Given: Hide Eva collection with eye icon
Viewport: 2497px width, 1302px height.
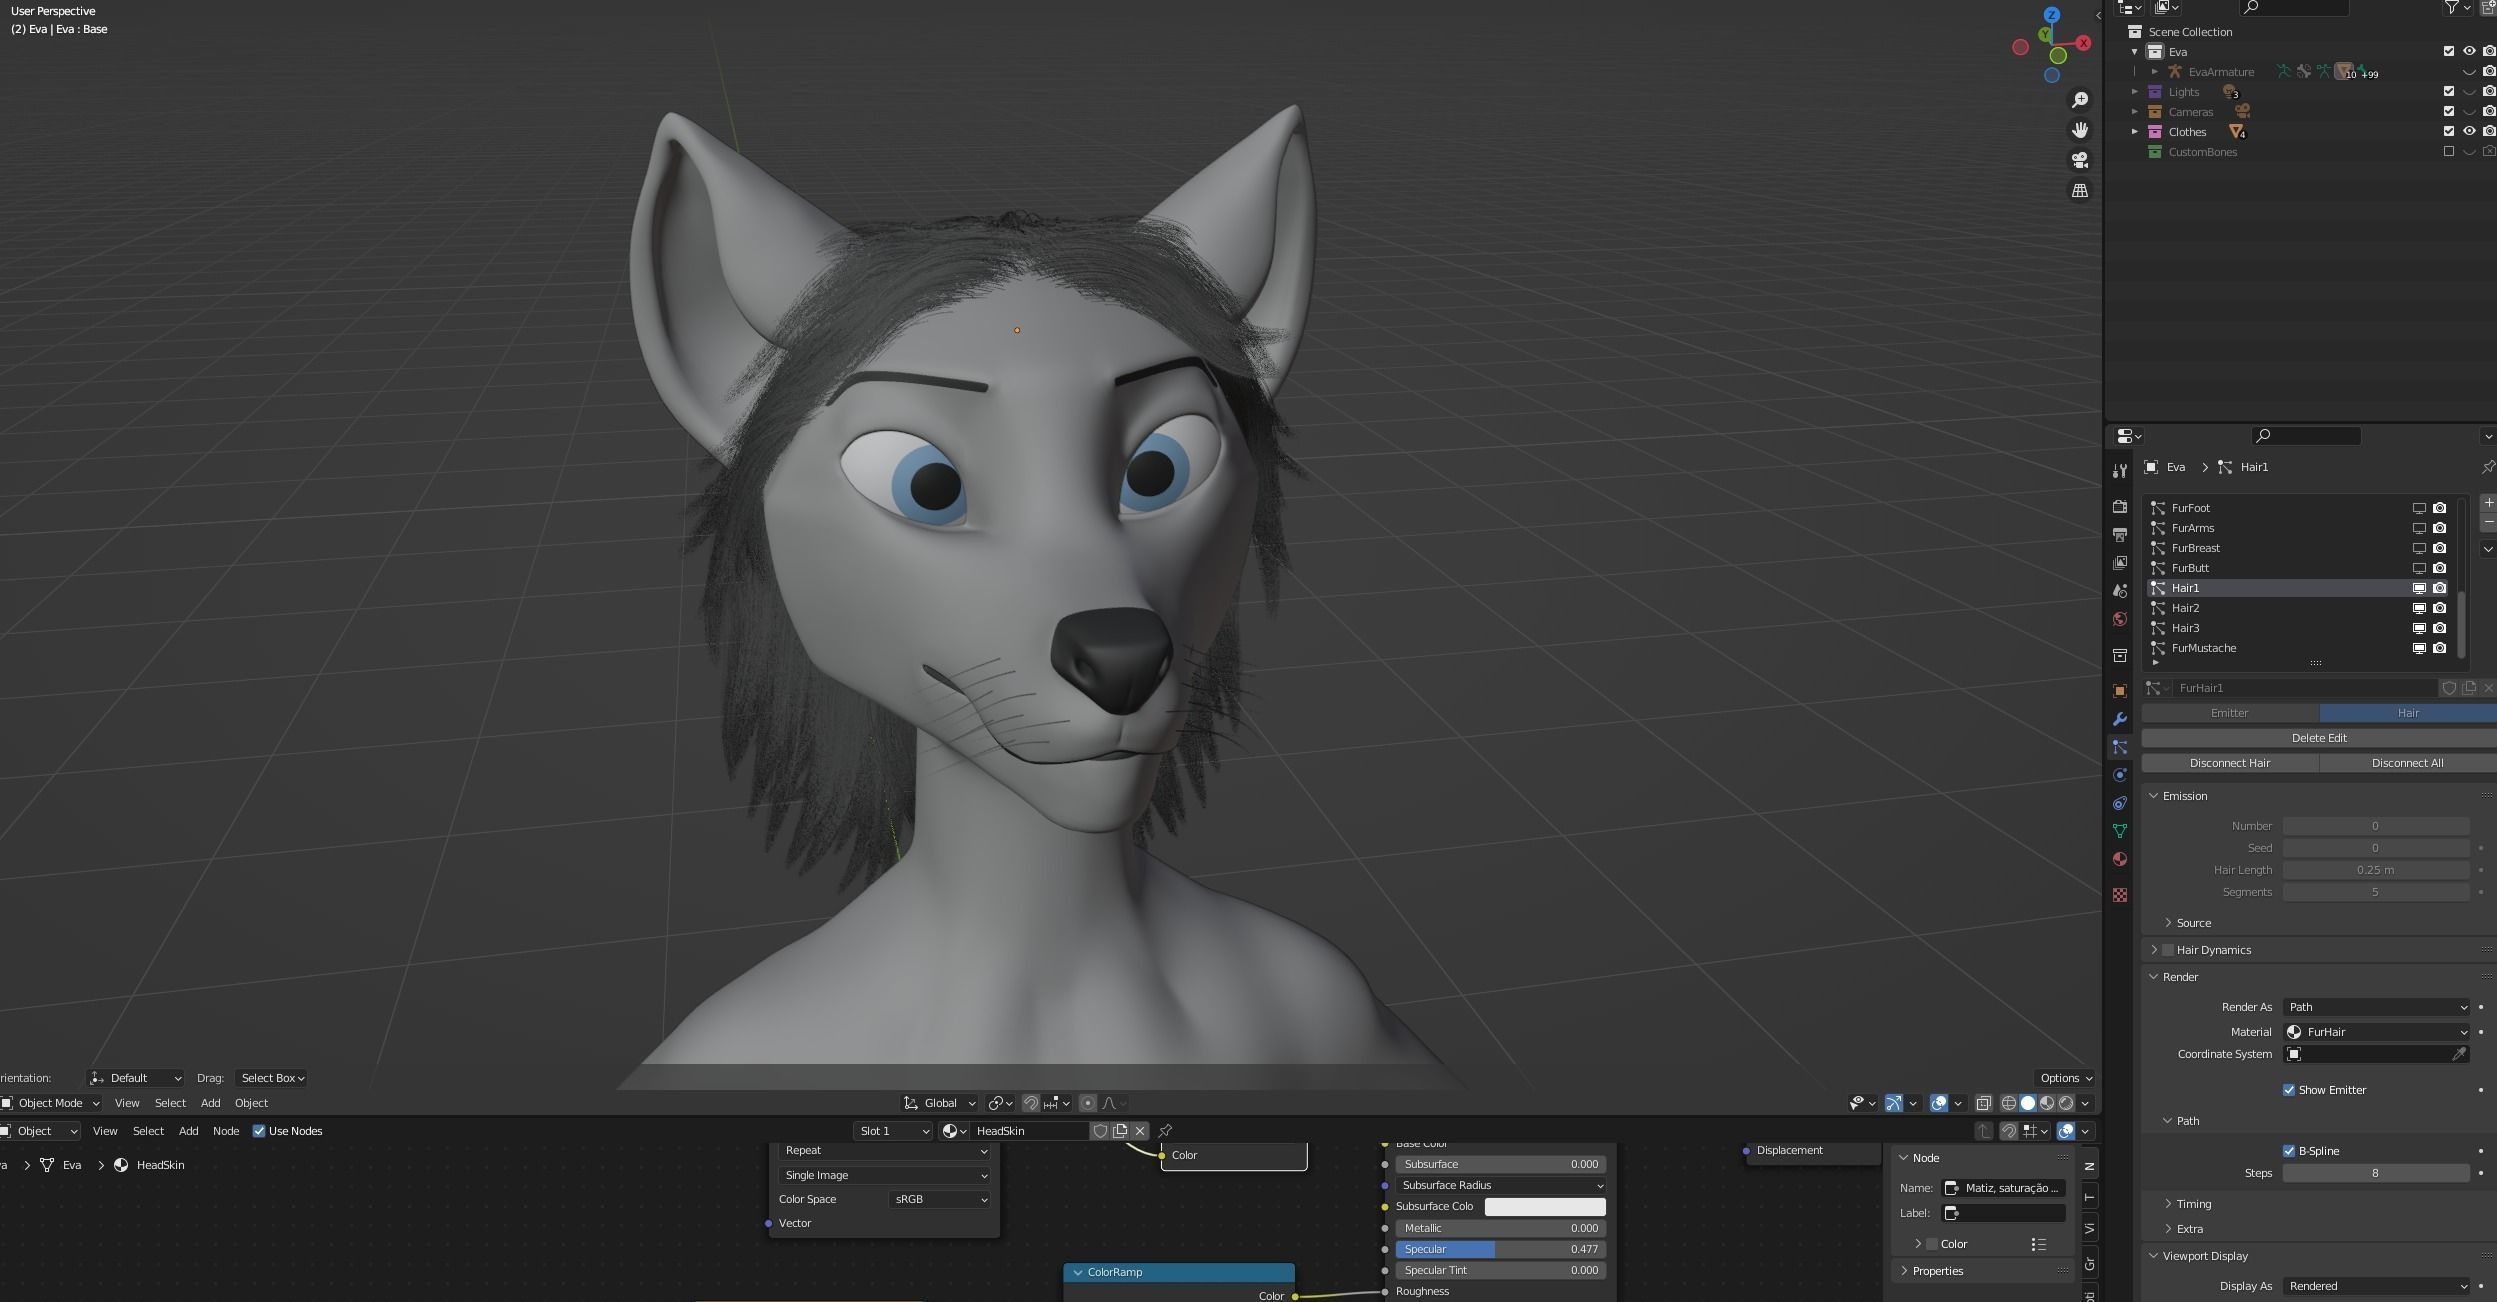Looking at the screenshot, I should (x=2469, y=52).
